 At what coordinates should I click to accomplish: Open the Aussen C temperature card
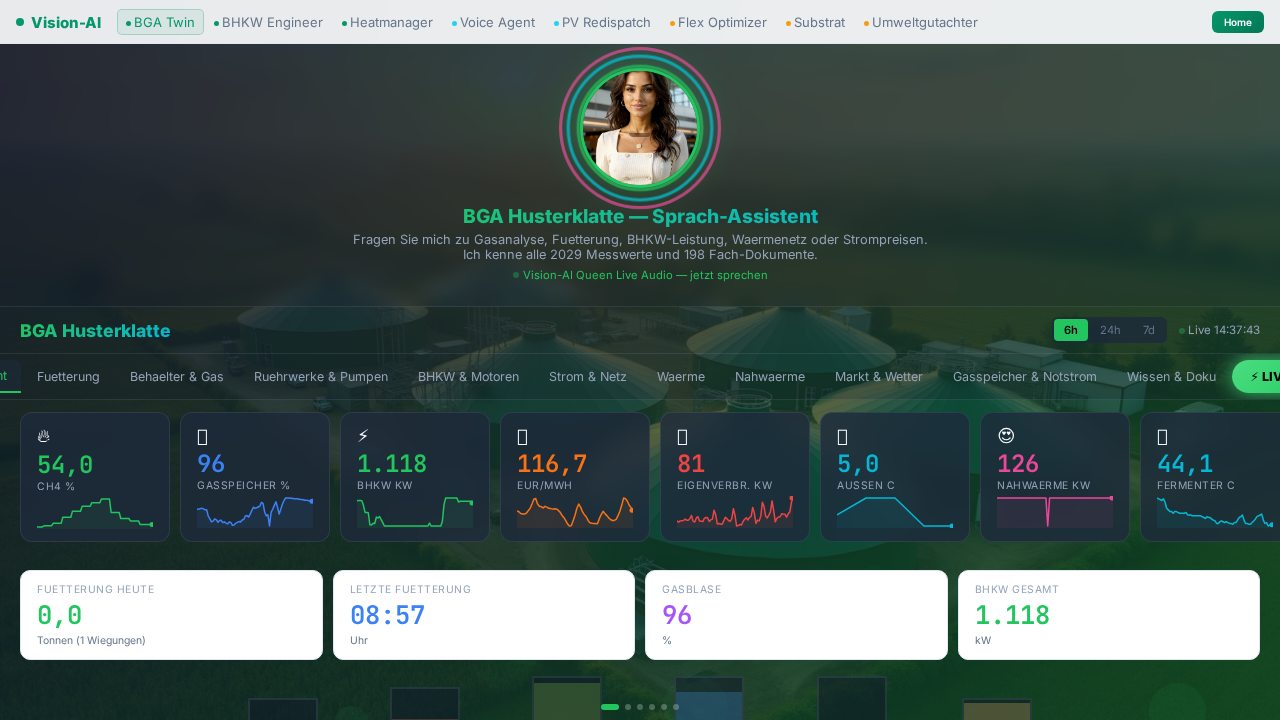(x=895, y=477)
